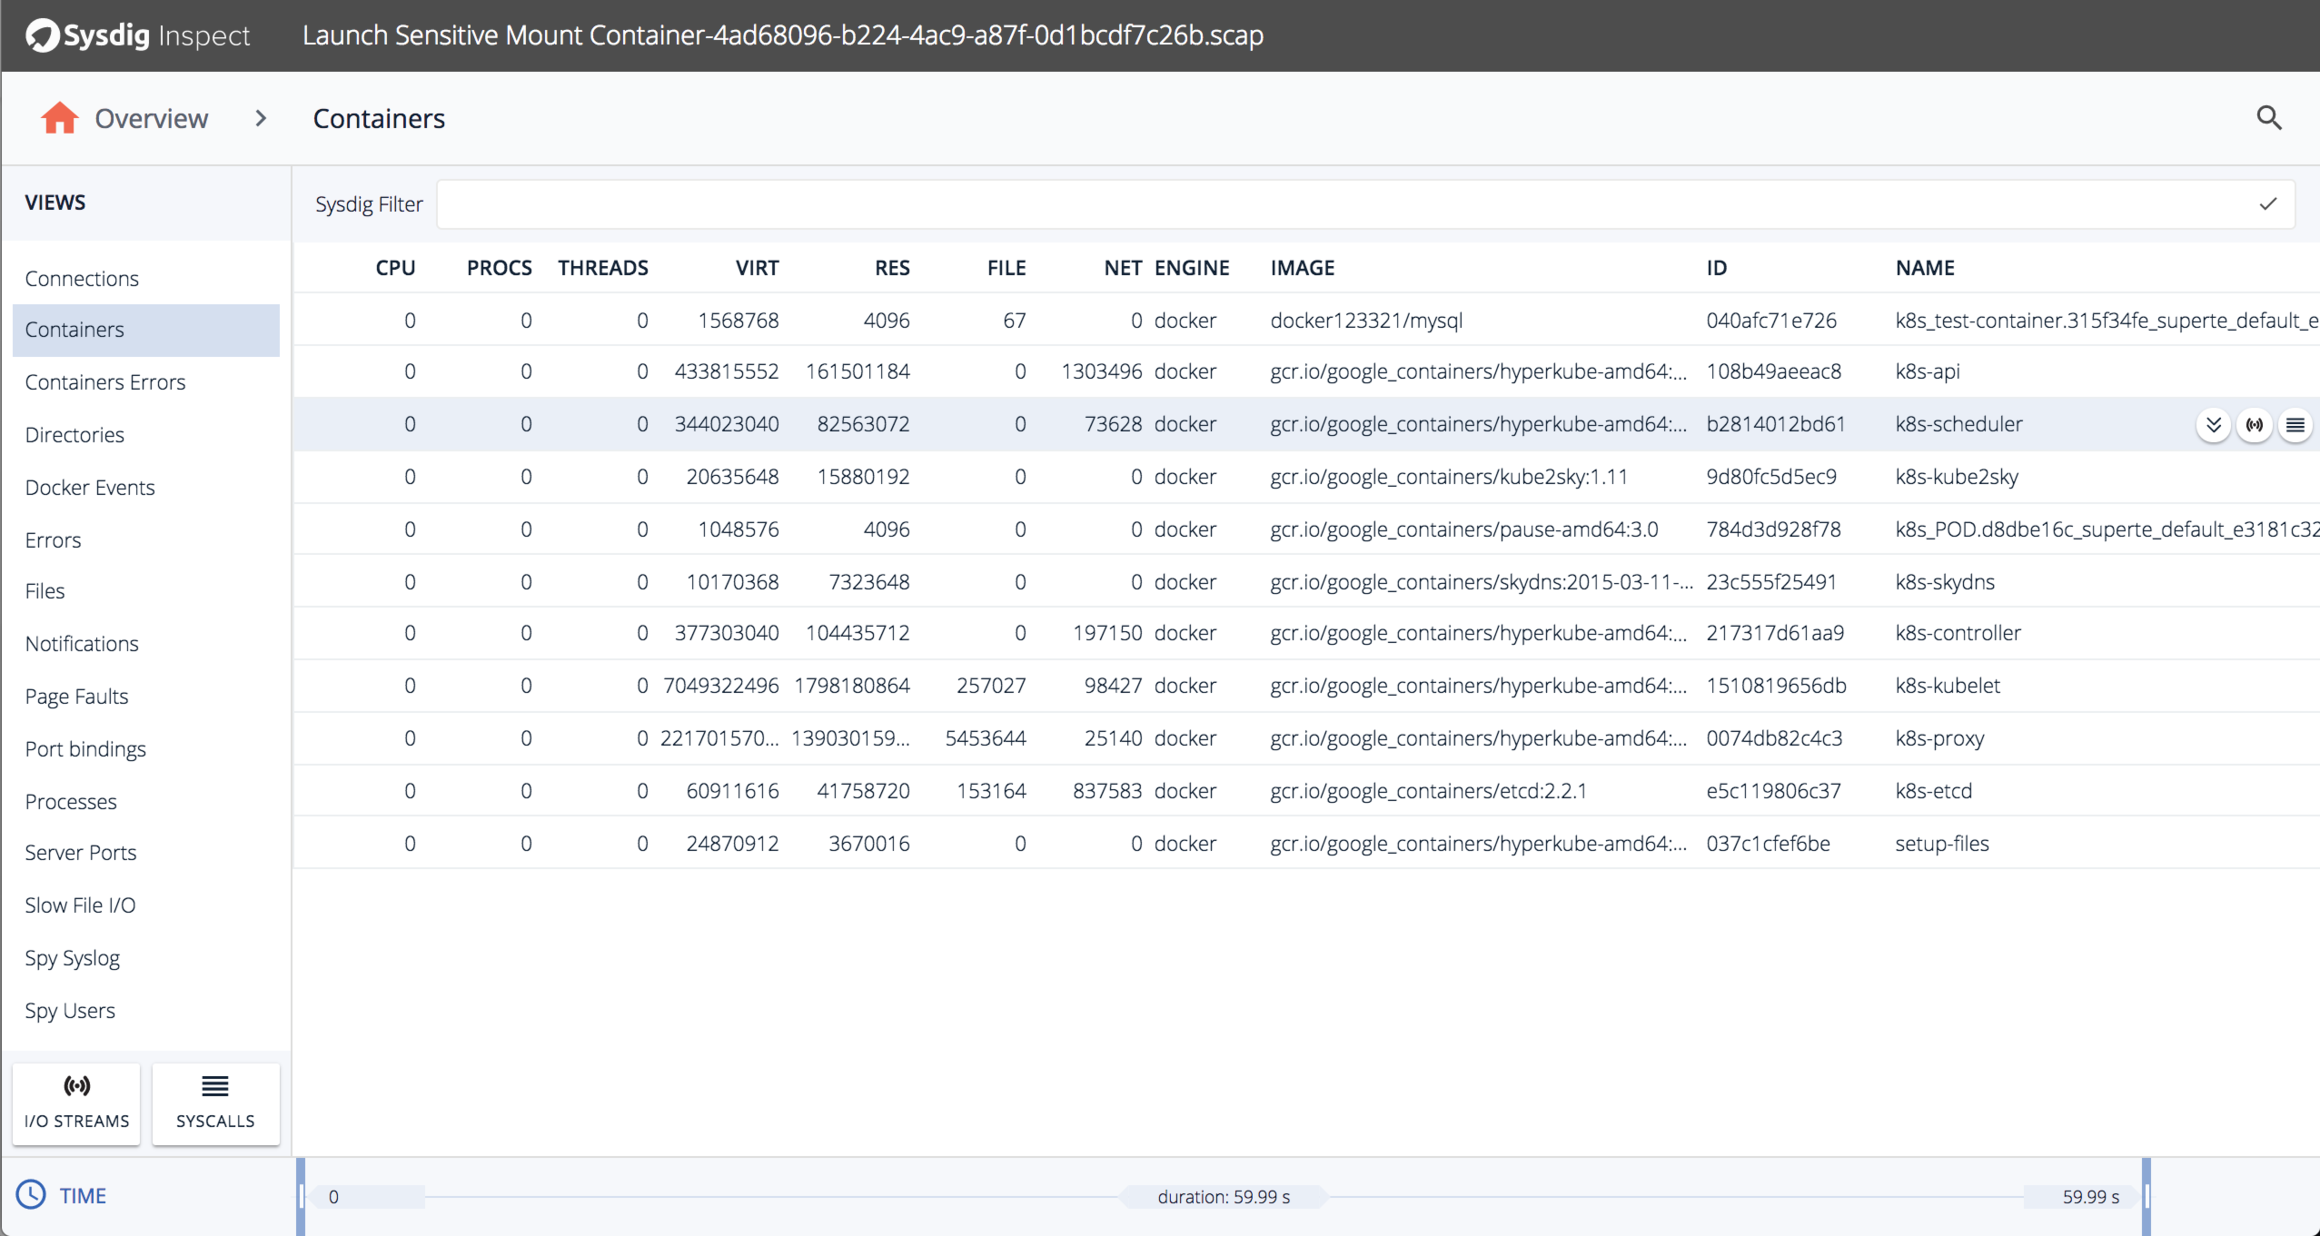2320x1236 pixels.
Task: Click the right timeline end handle
Action: (x=2146, y=1196)
